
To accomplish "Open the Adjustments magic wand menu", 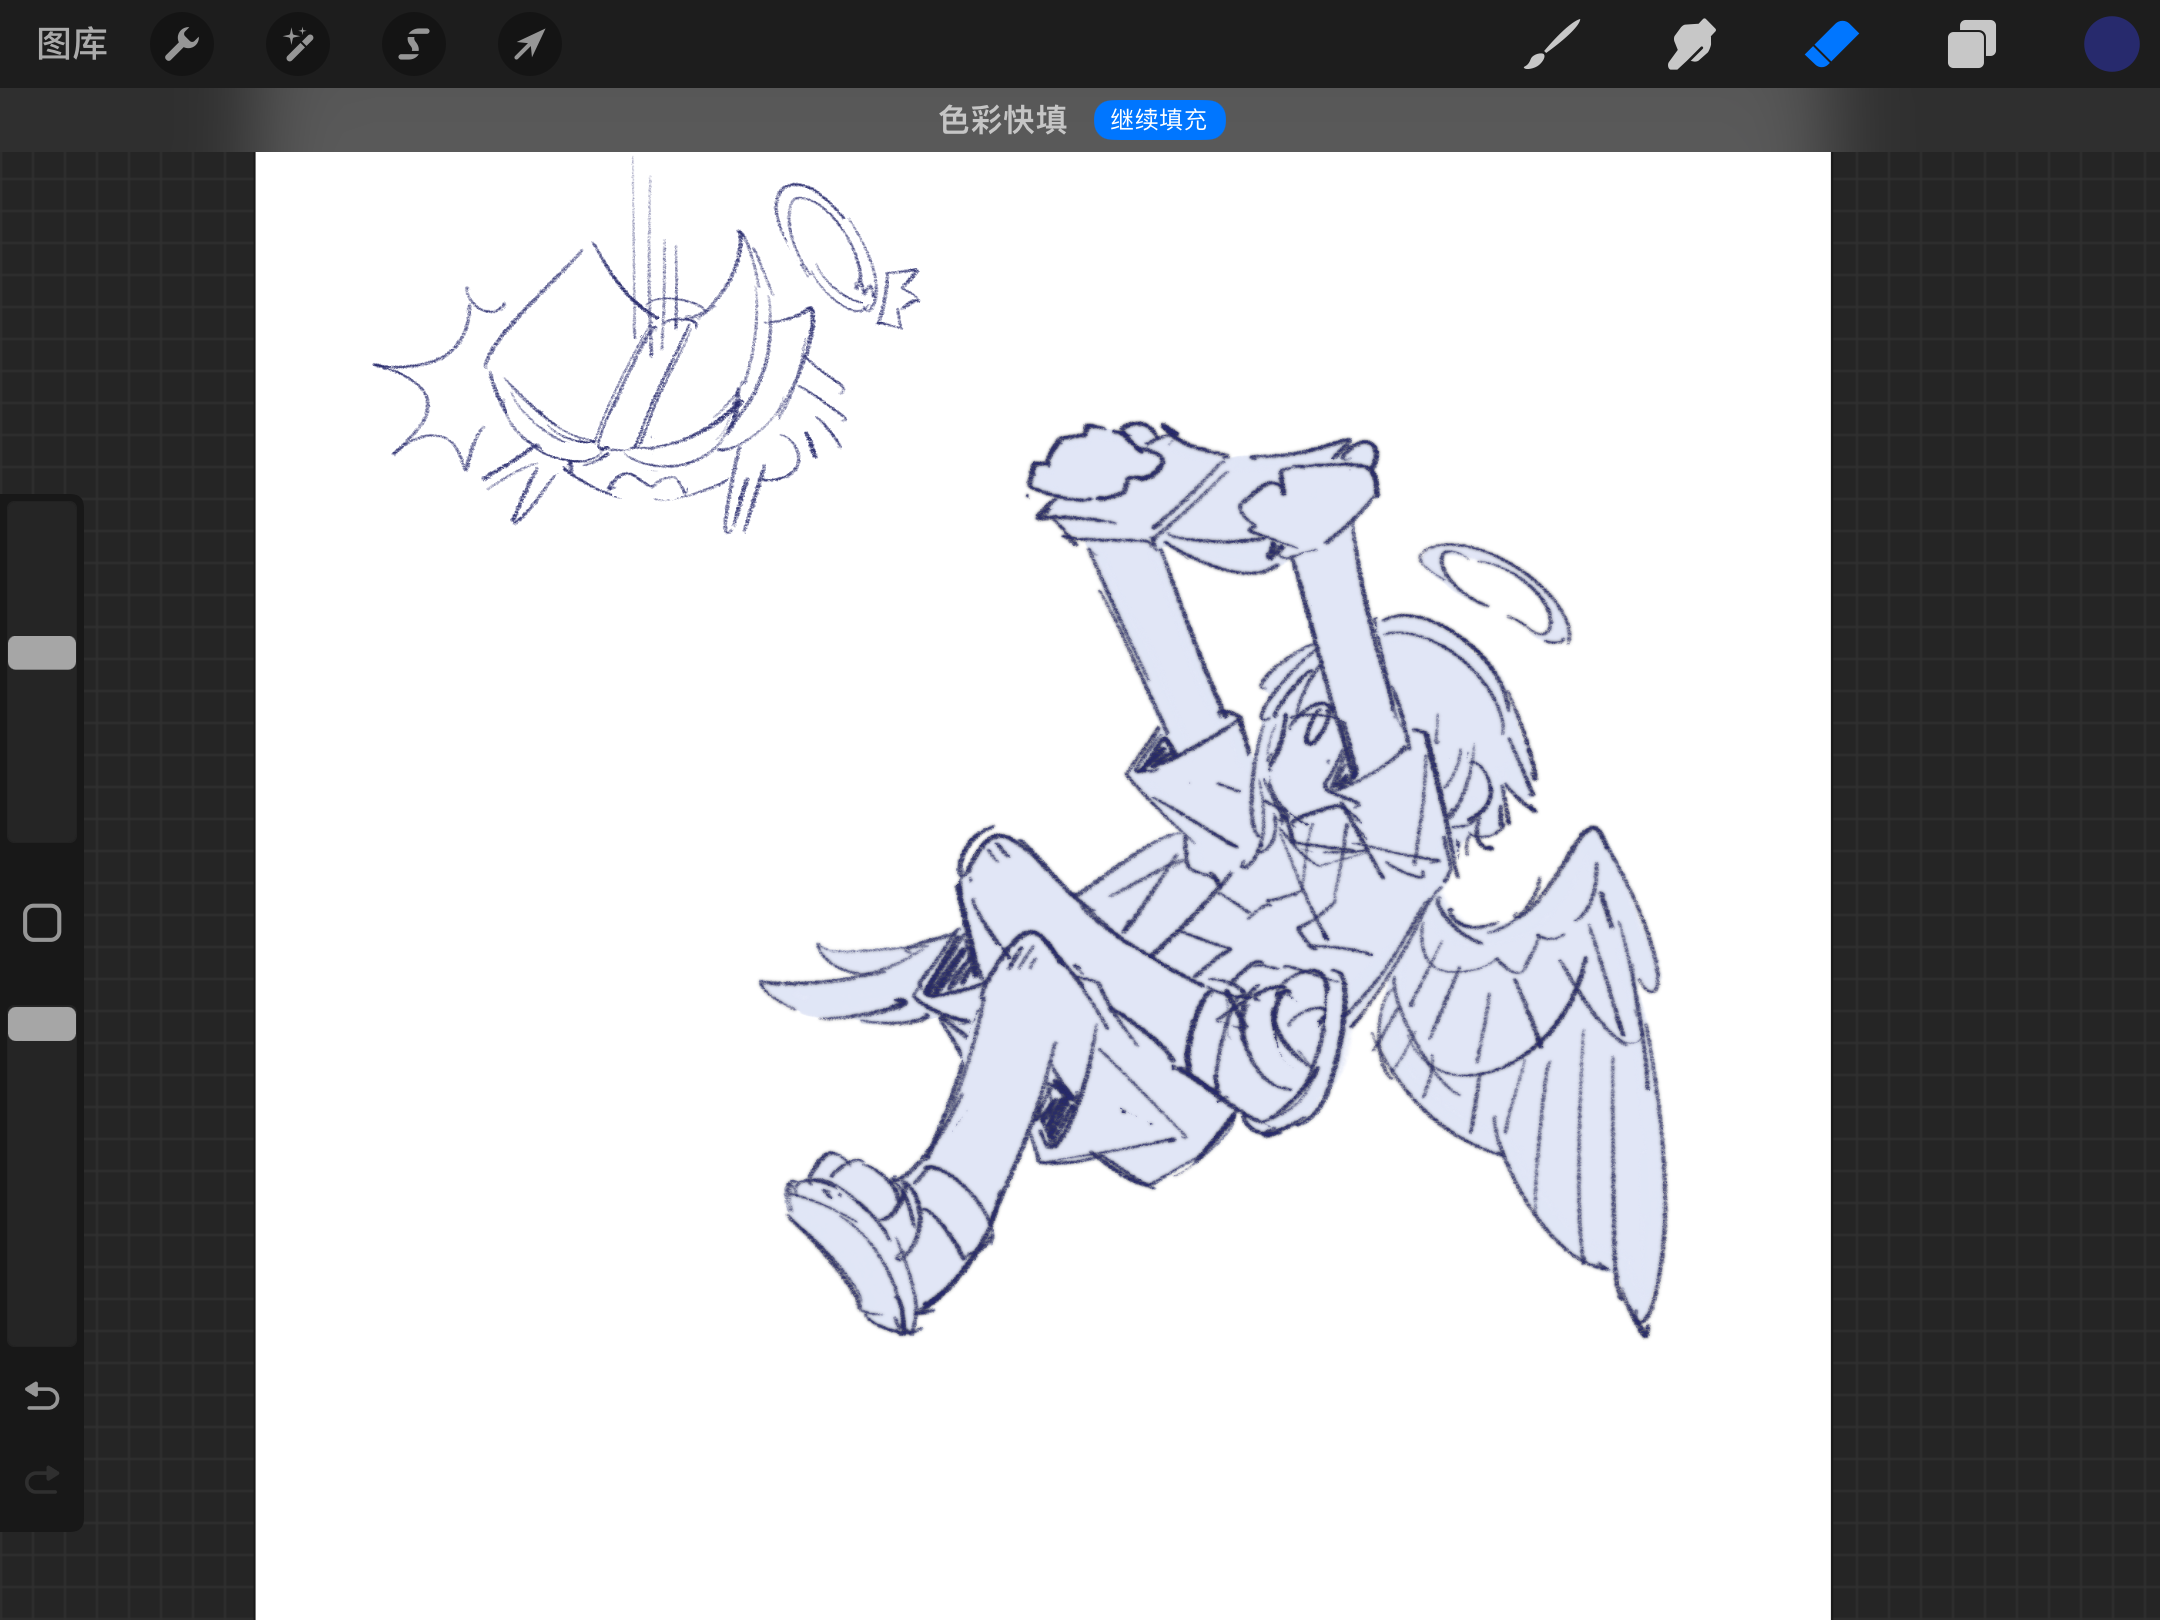I will (298, 44).
